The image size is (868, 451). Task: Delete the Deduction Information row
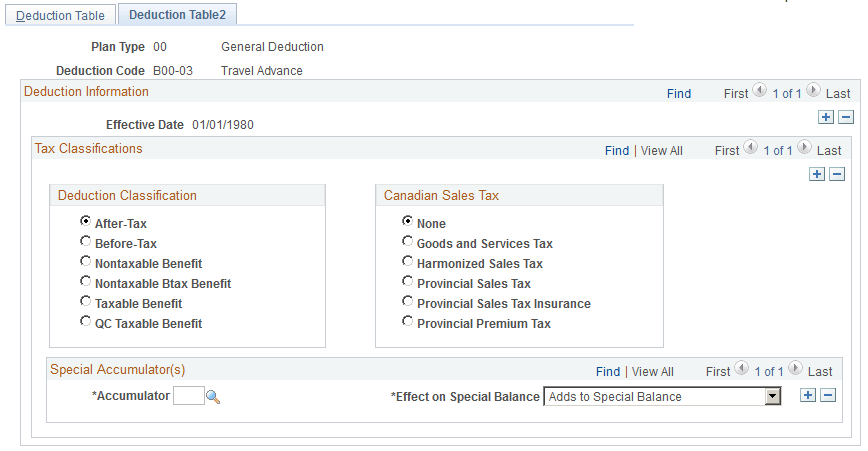(846, 117)
